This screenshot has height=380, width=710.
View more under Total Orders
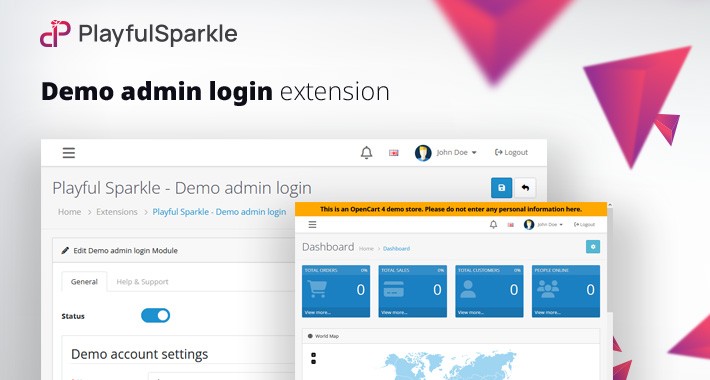[318, 313]
